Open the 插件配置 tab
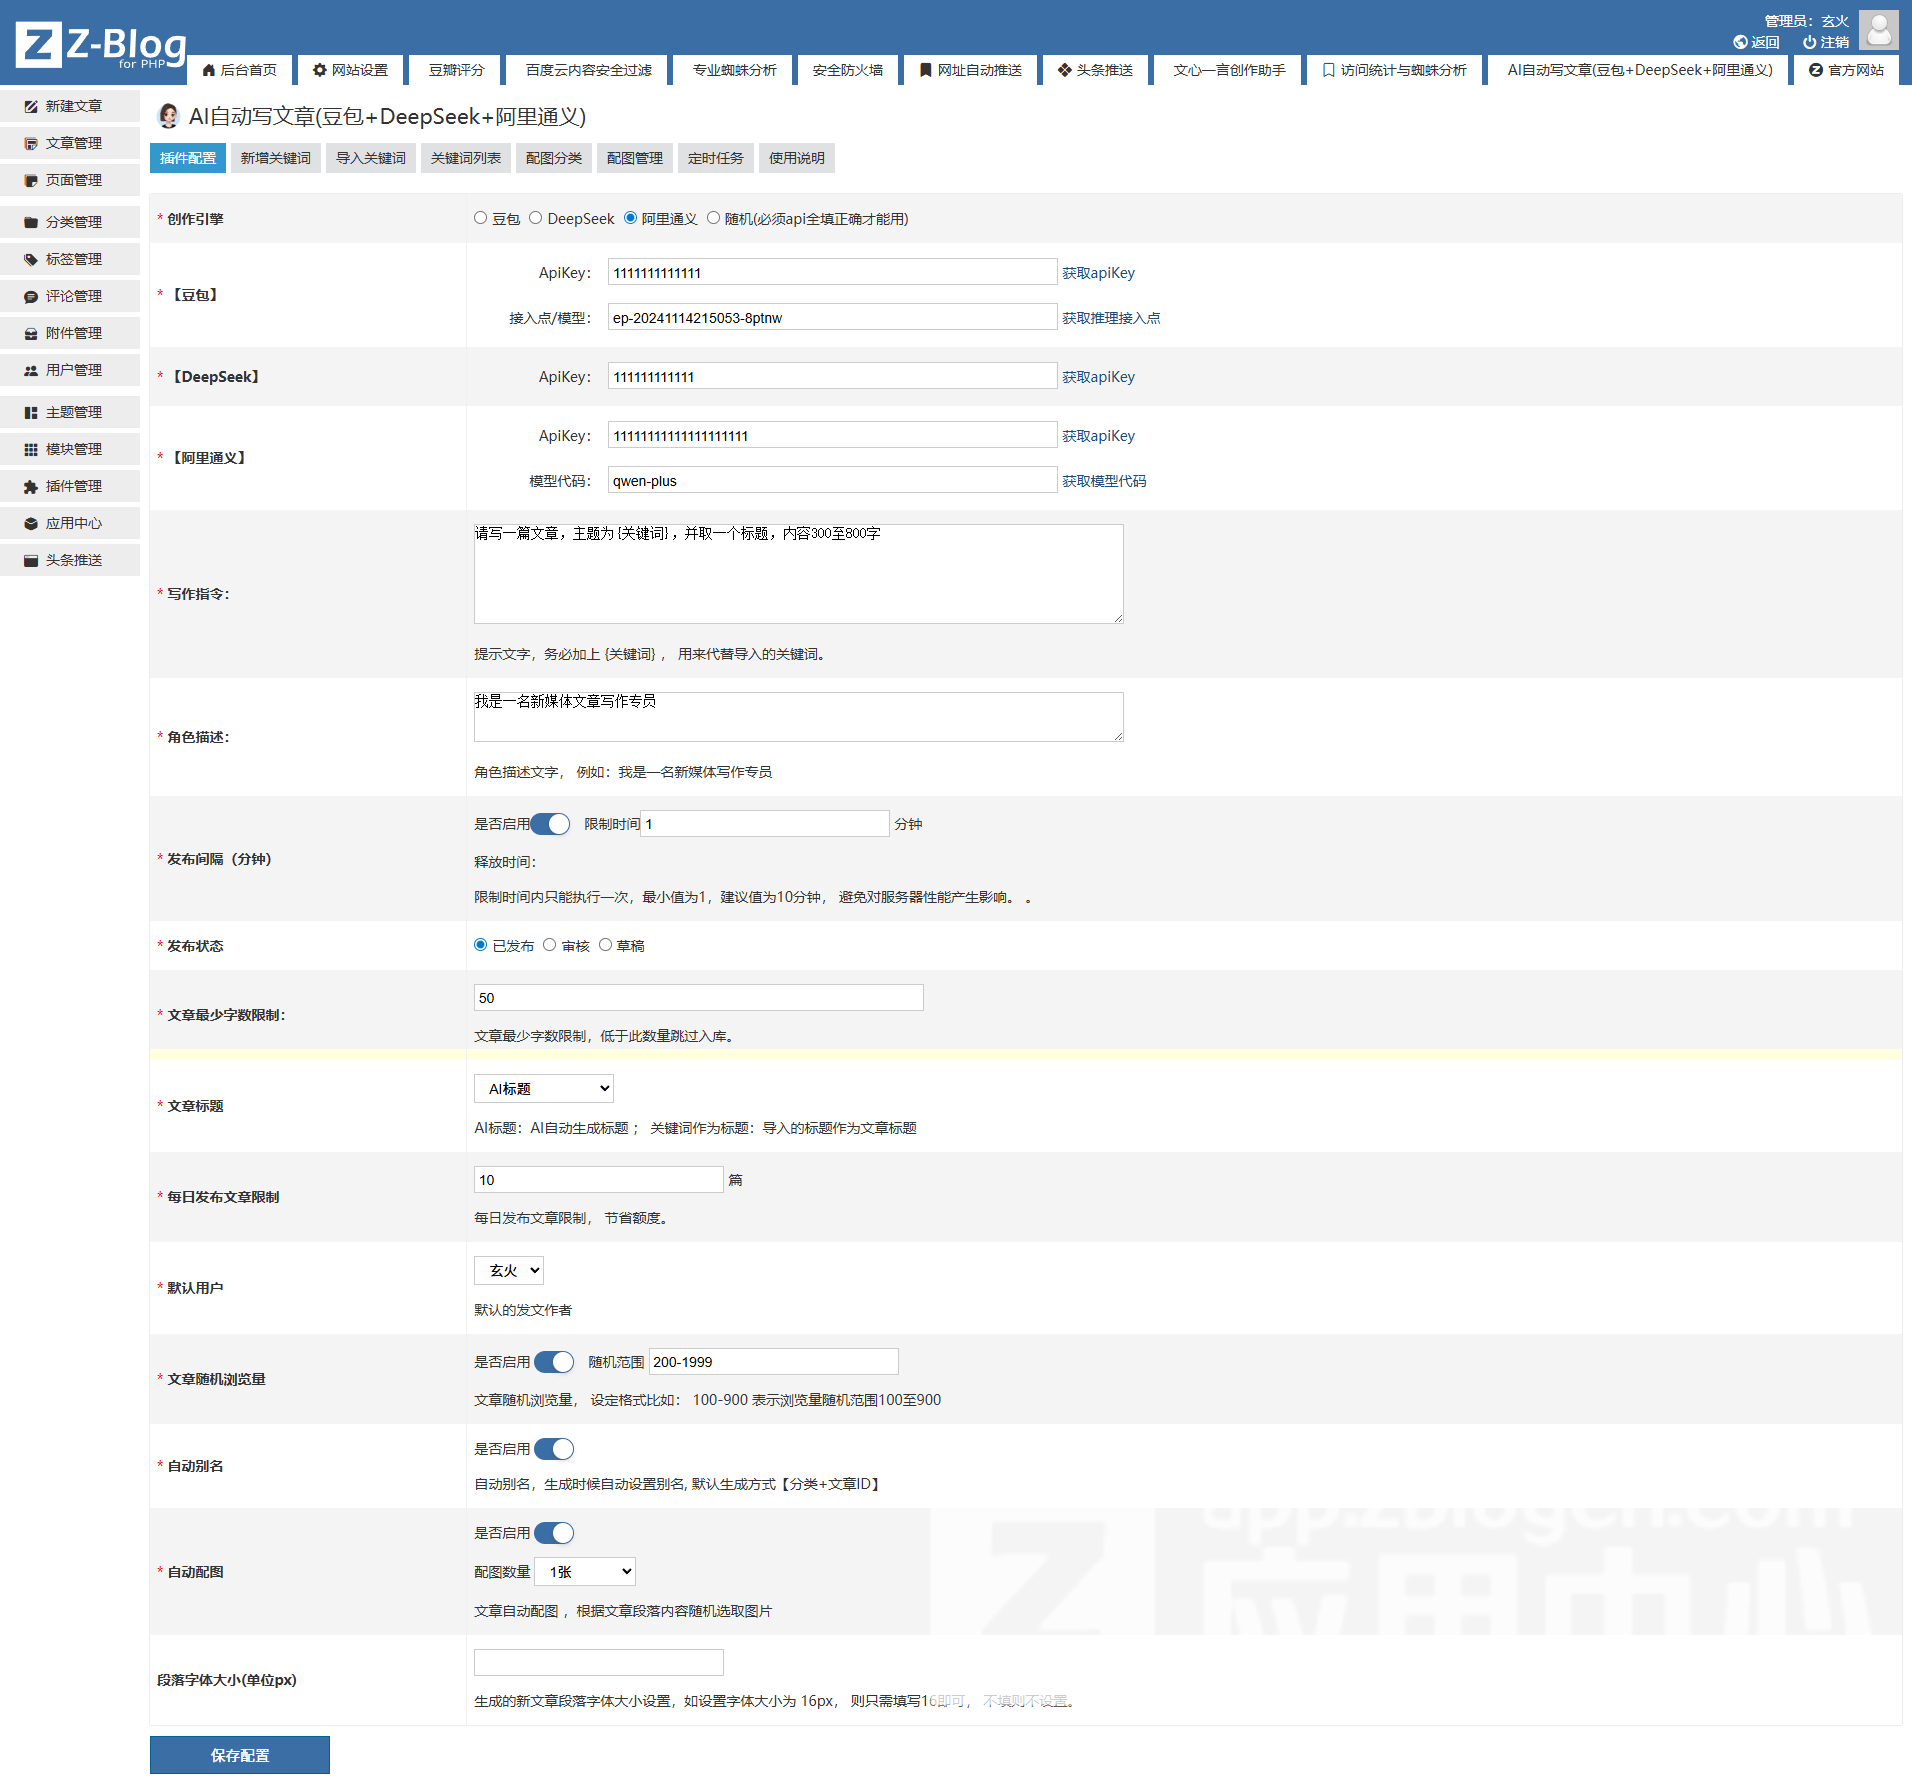This screenshot has height=1781, width=1912. [188, 158]
